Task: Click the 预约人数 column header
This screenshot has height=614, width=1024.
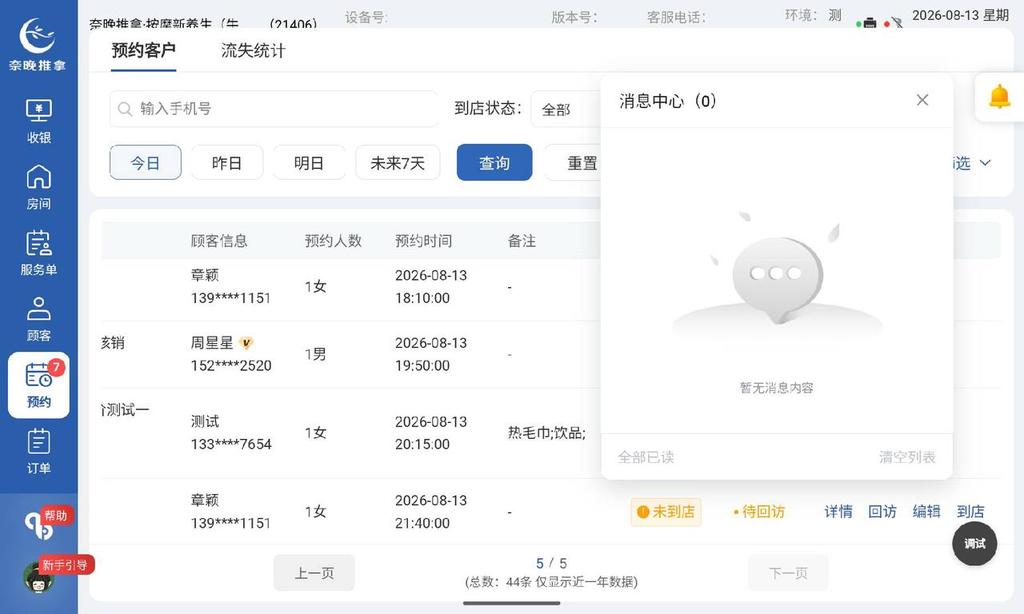Action: click(333, 241)
